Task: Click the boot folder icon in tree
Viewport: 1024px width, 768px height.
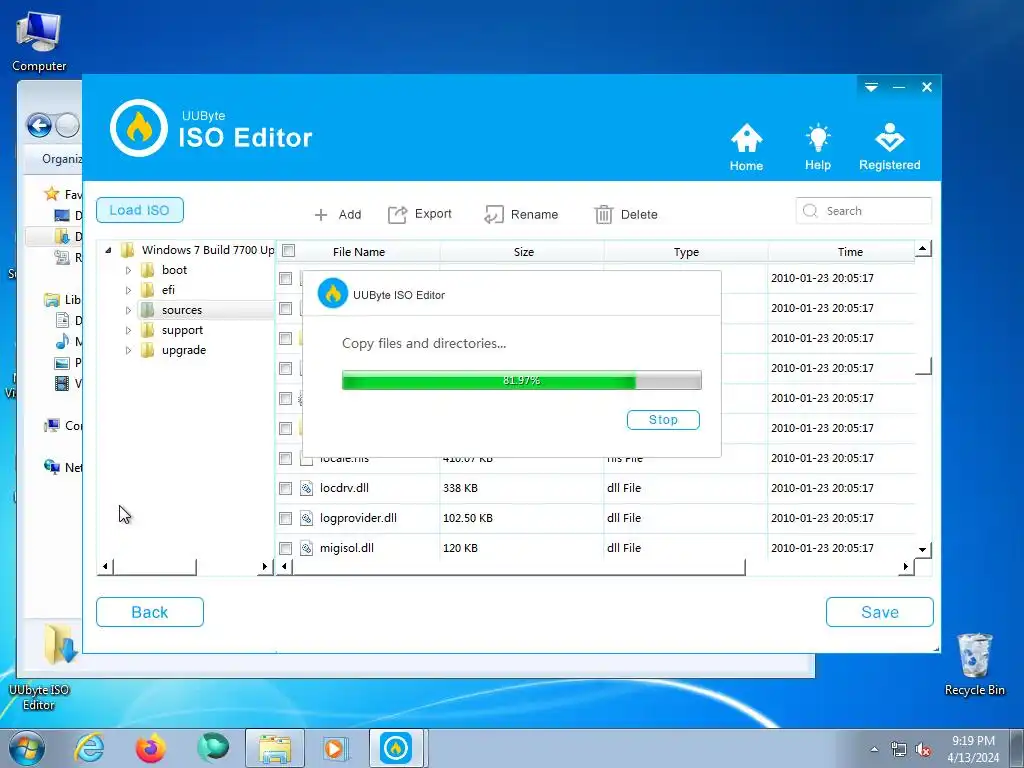Action: click(x=148, y=270)
